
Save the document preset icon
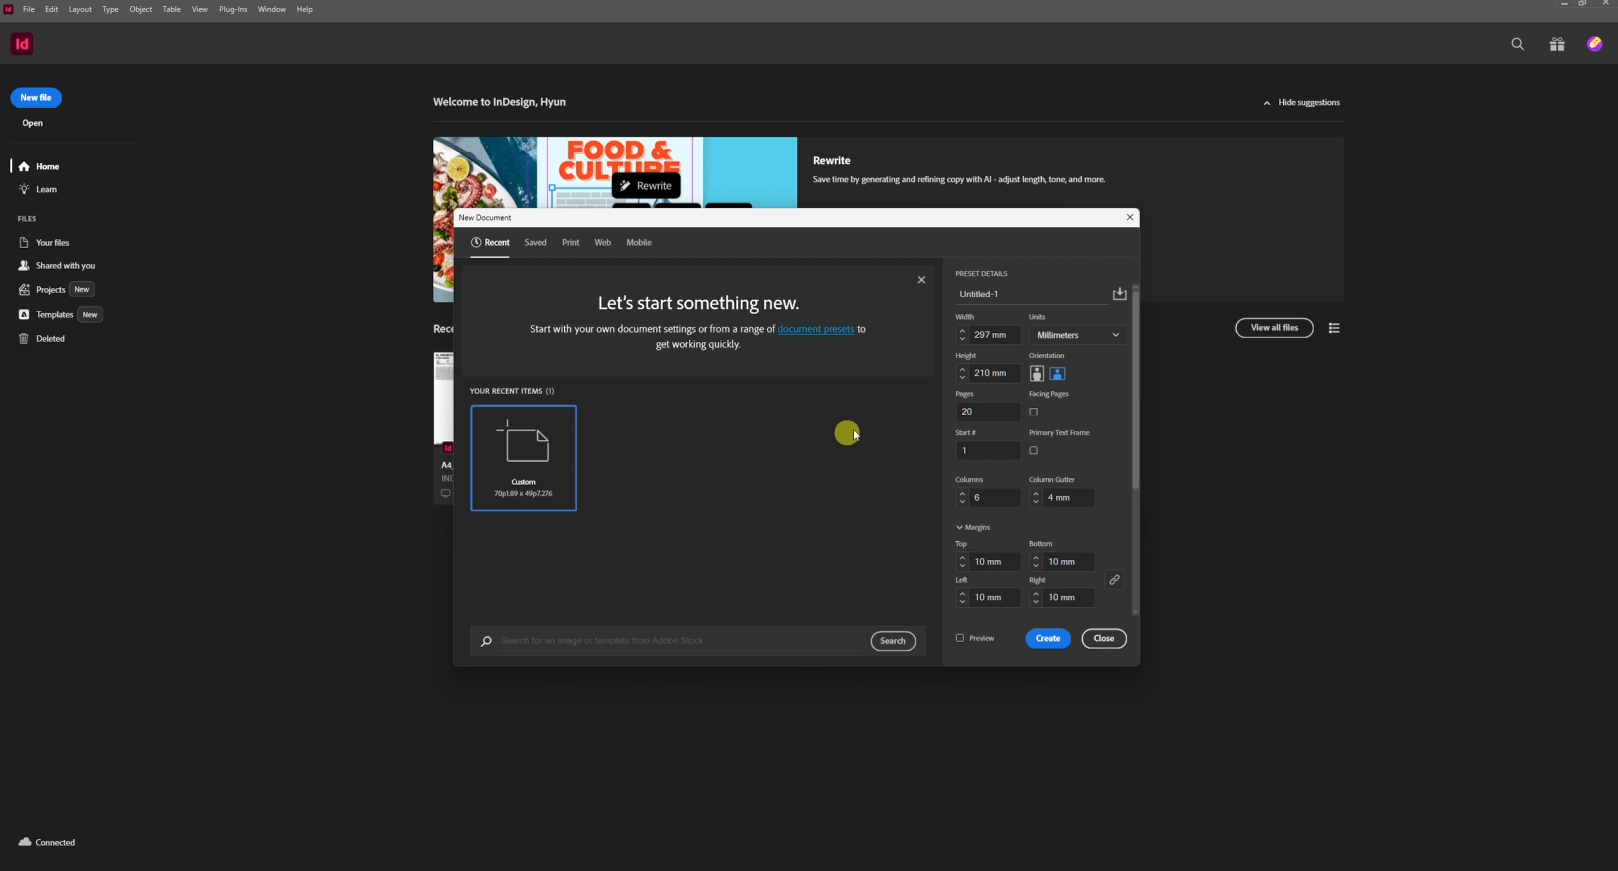pyautogui.click(x=1120, y=294)
